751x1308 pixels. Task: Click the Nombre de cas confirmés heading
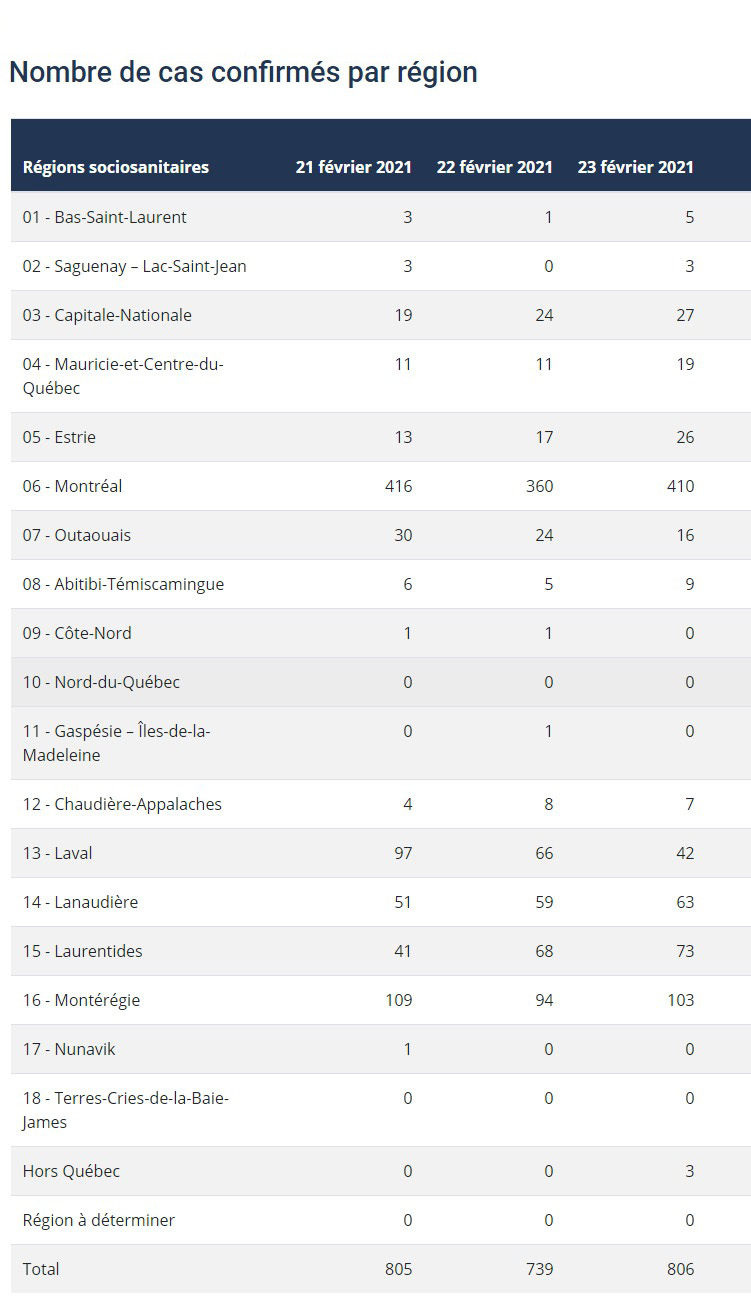[x=243, y=72]
